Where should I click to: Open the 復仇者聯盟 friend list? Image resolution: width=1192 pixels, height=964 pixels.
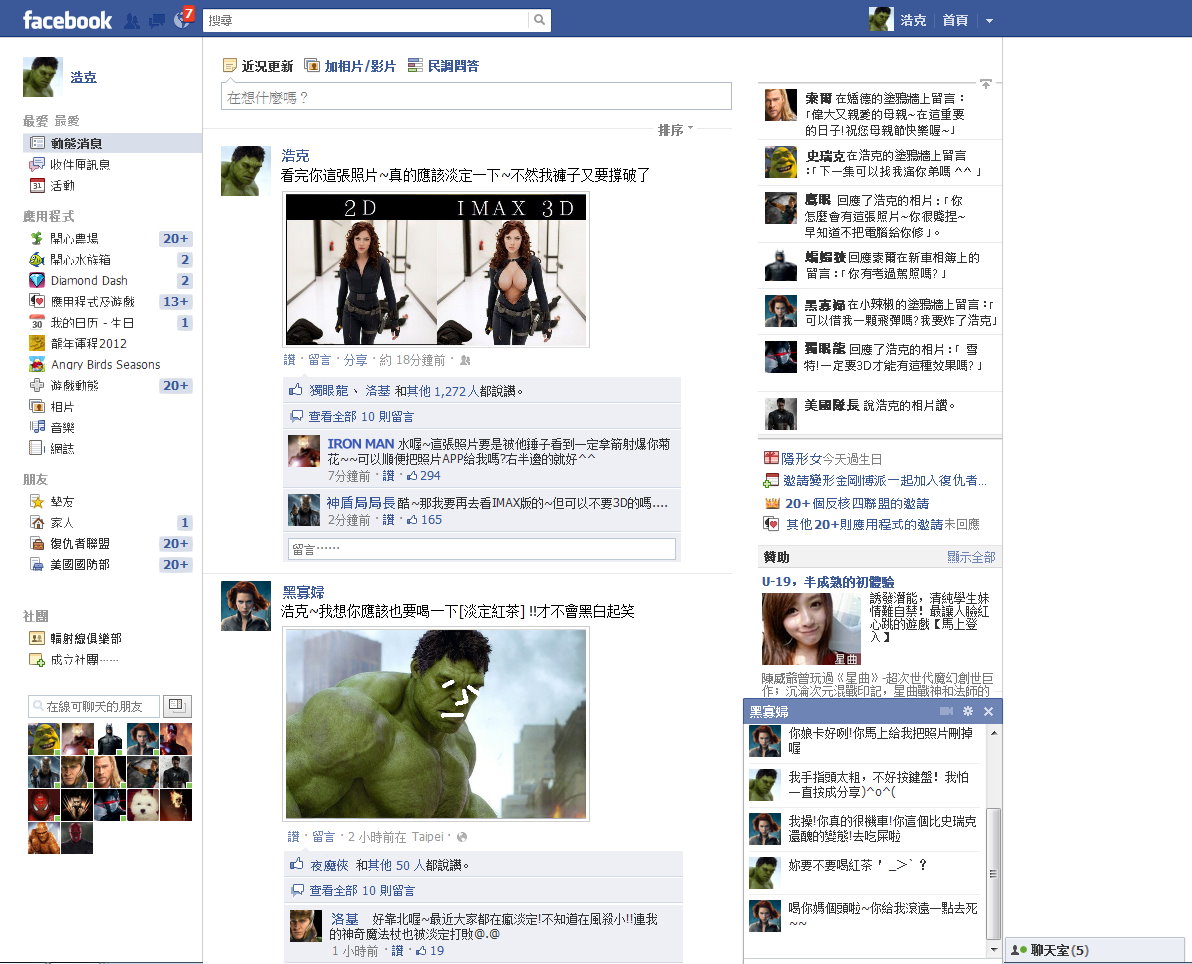coord(80,544)
